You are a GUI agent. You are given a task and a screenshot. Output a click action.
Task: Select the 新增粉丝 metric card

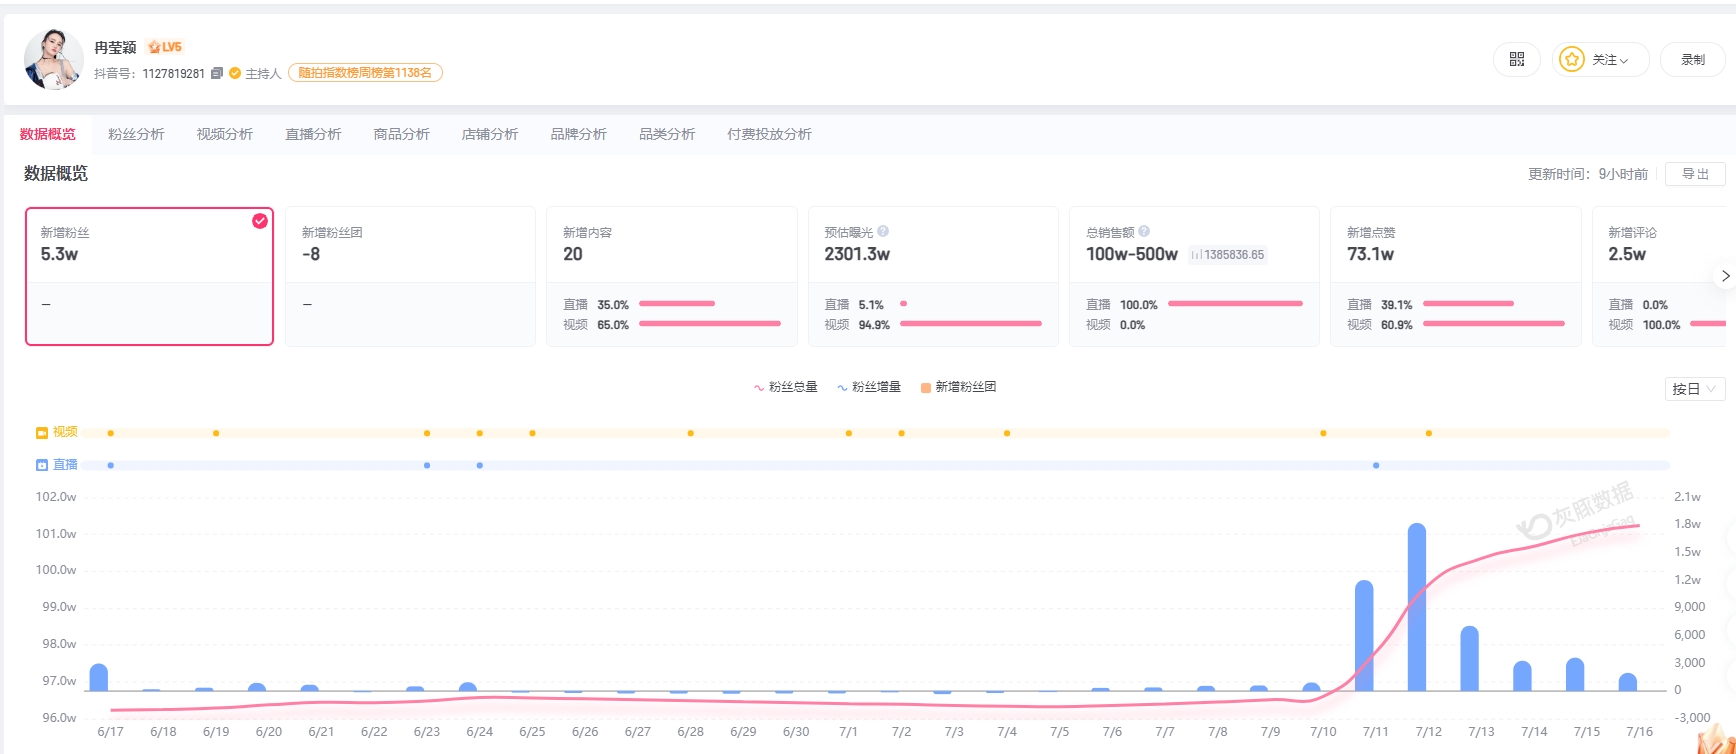coord(149,276)
